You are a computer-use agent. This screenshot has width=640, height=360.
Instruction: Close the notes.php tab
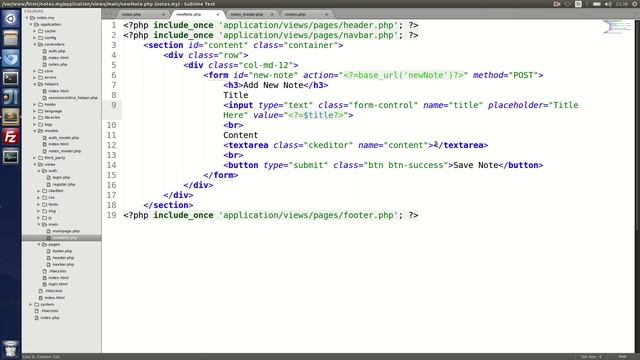click(x=163, y=15)
